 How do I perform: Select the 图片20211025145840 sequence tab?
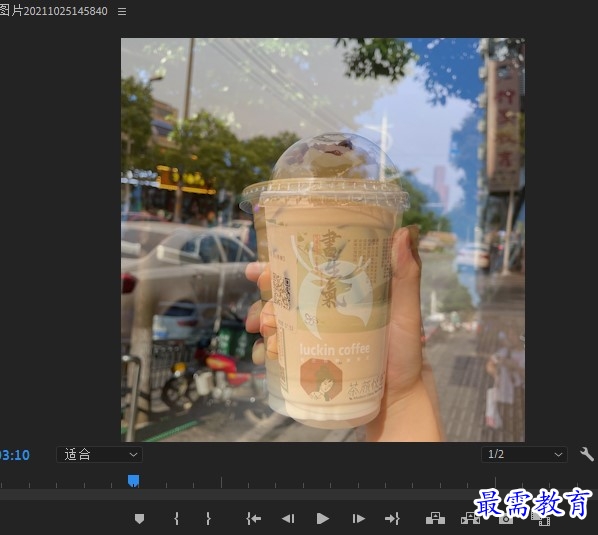pyautogui.click(x=53, y=11)
